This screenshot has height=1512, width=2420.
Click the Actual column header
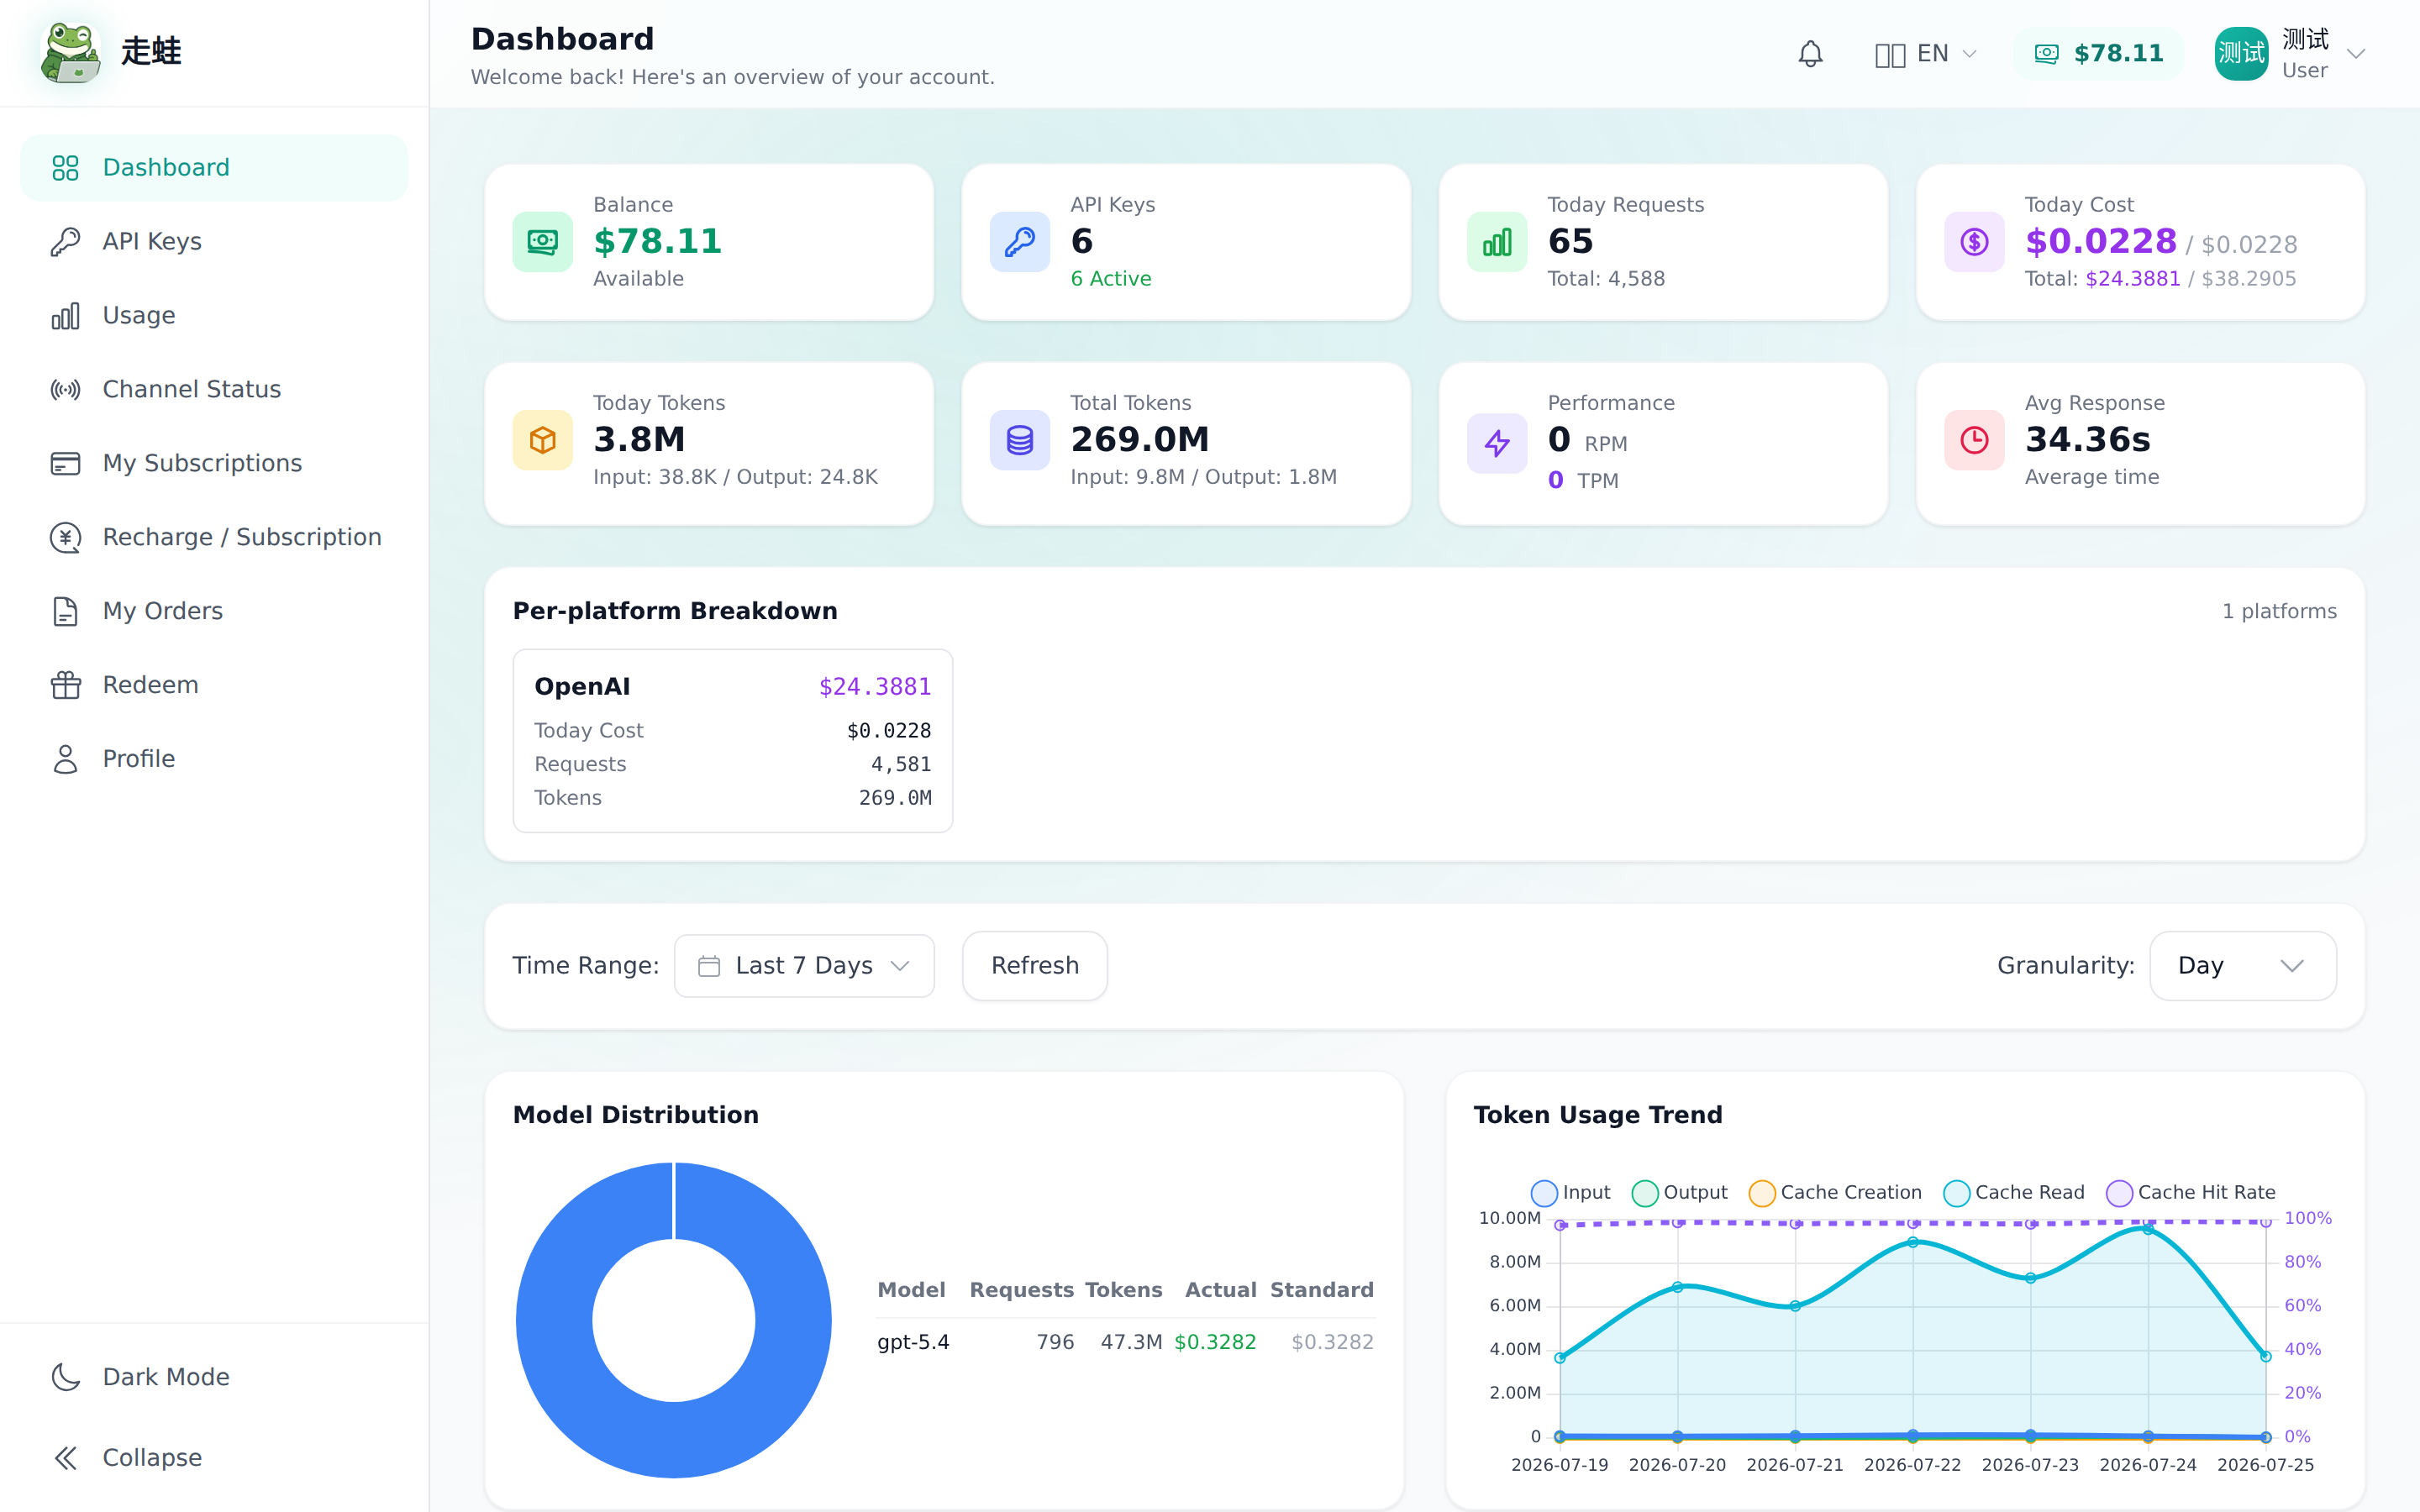(x=1220, y=1290)
